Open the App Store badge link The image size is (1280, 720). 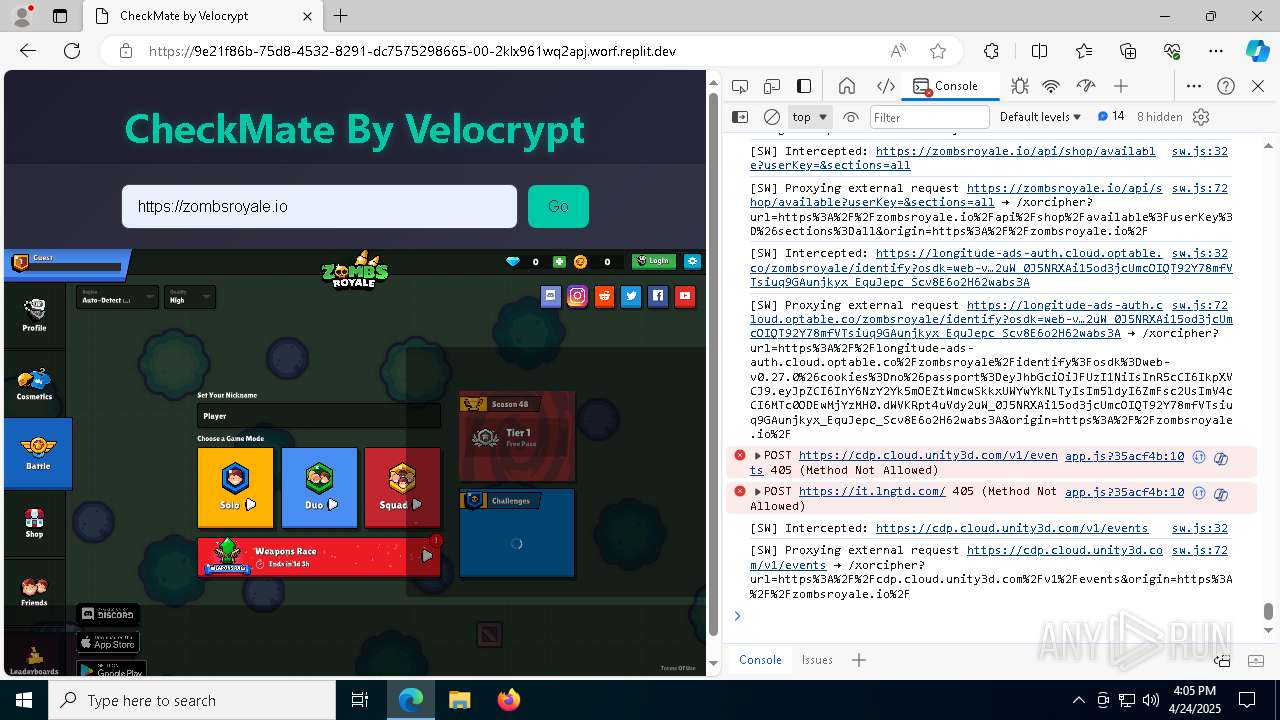tap(108, 641)
